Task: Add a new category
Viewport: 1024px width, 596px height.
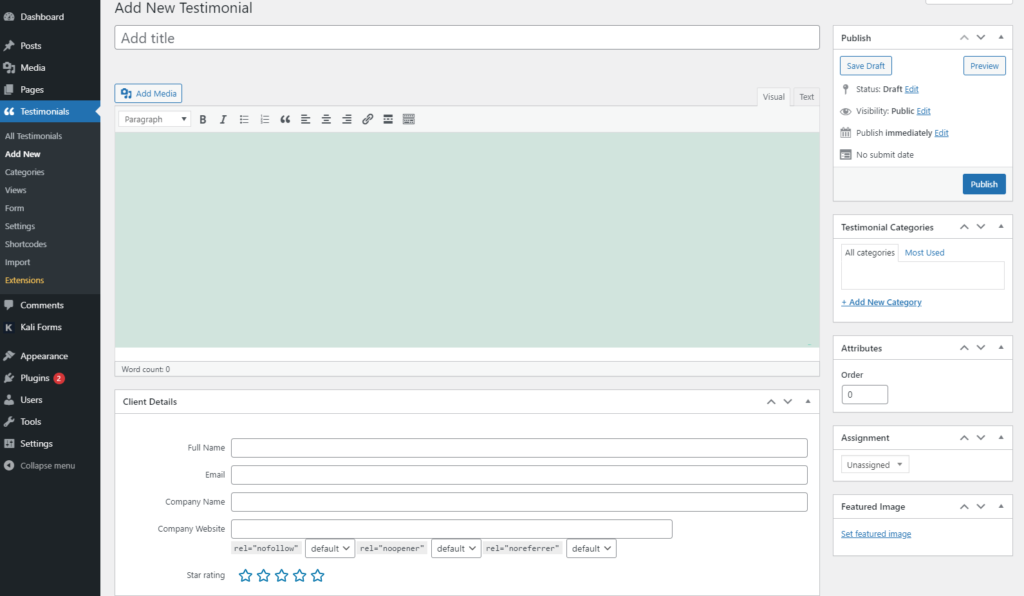Action: [x=881, y=302]
